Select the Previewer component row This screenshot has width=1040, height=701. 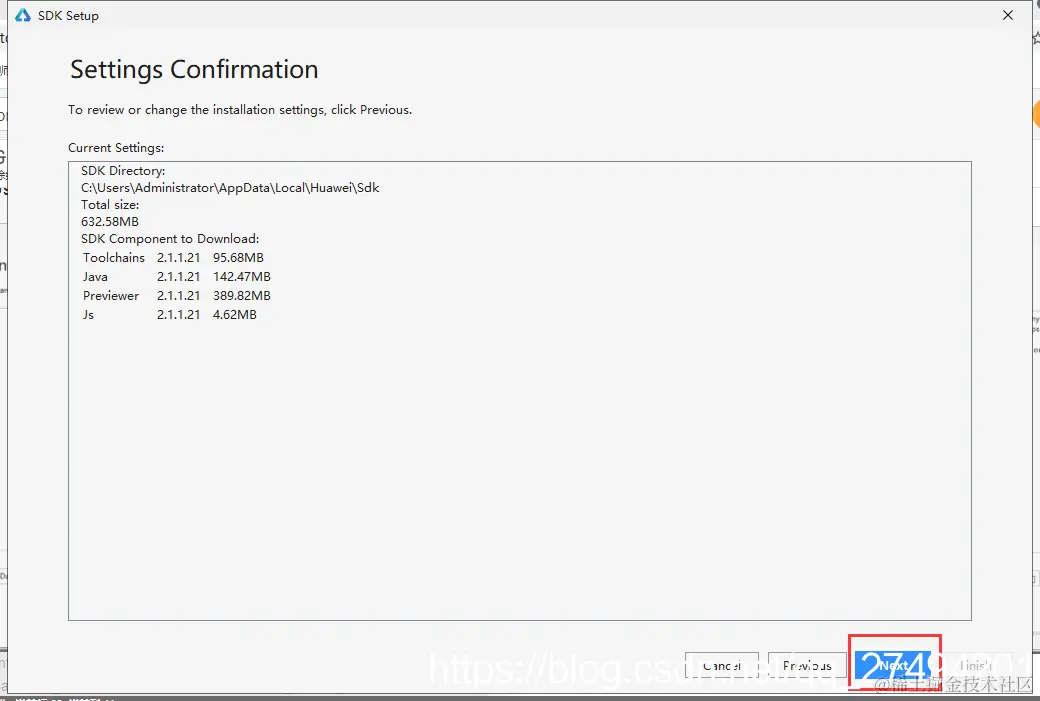[176, 296]
